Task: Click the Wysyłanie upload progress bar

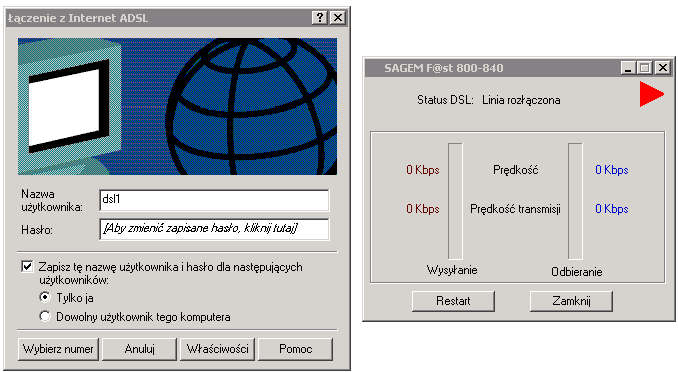Action: (x=455, y=201)
